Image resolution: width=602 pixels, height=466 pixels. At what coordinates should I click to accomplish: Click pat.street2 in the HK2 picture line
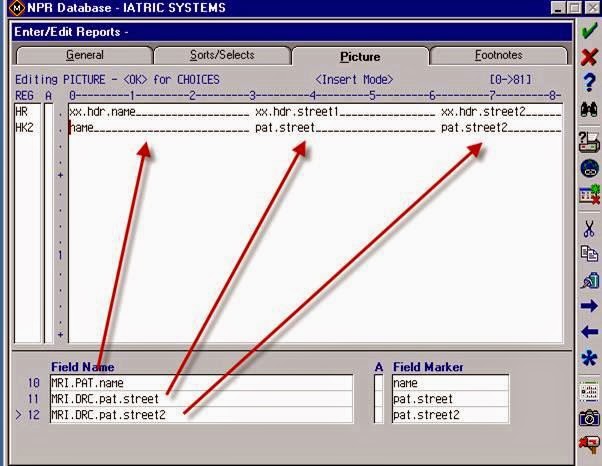474,127
